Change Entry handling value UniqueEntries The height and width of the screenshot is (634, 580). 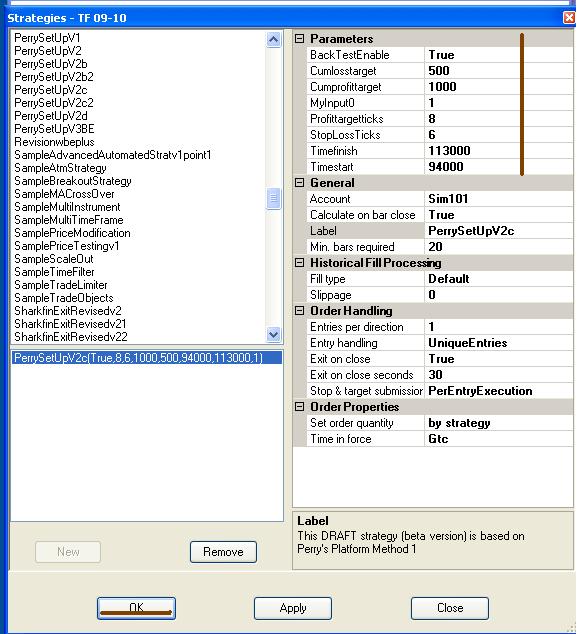(x=499, y=343)
